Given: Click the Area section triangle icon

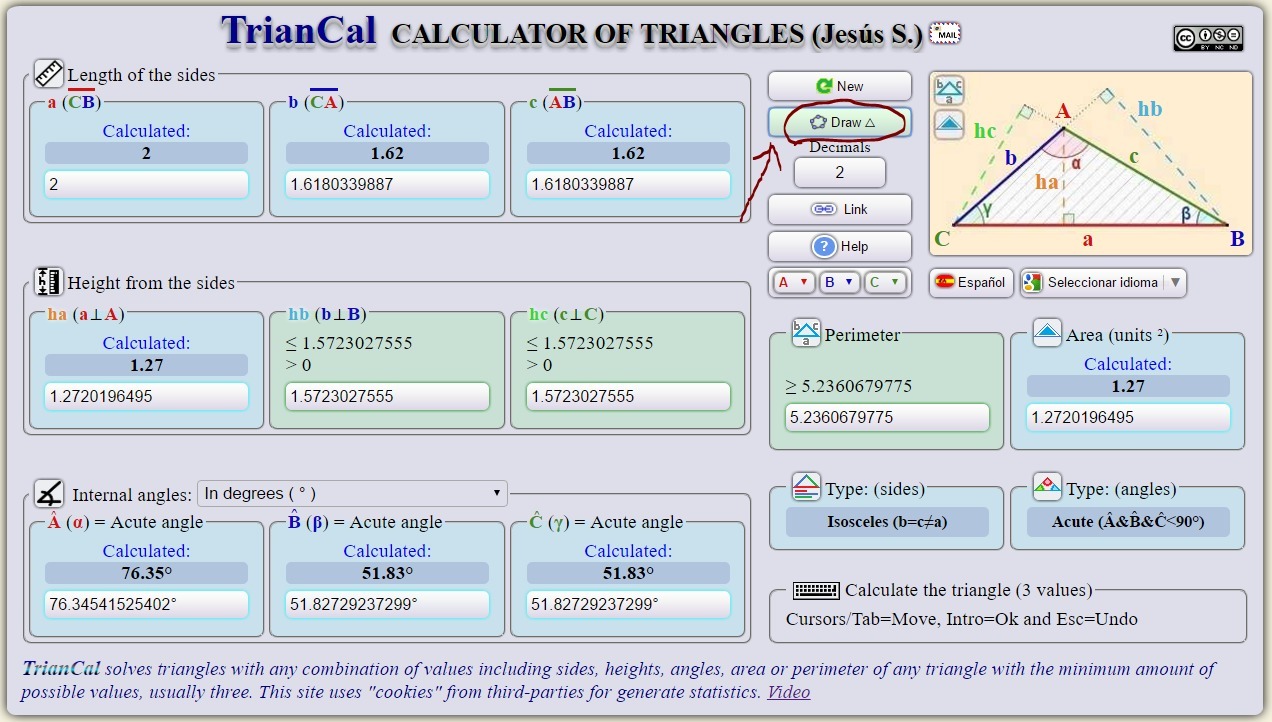Looking at the screenshot, I should tap(1047, 334).
